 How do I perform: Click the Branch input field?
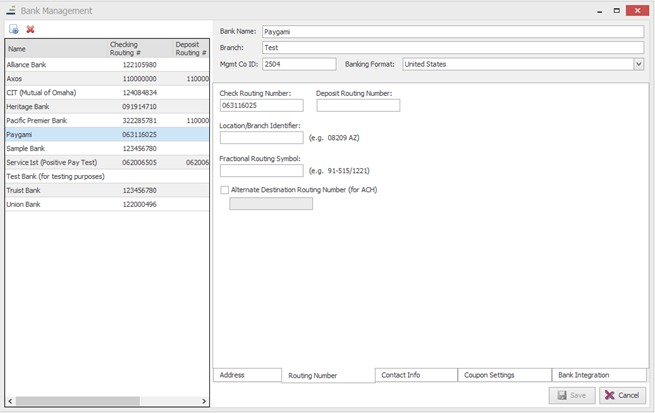453,48
